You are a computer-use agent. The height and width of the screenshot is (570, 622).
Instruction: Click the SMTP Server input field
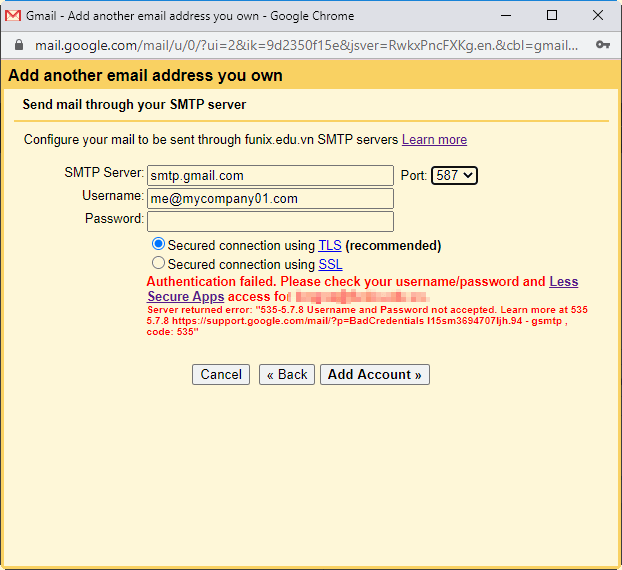pos(270,175)
